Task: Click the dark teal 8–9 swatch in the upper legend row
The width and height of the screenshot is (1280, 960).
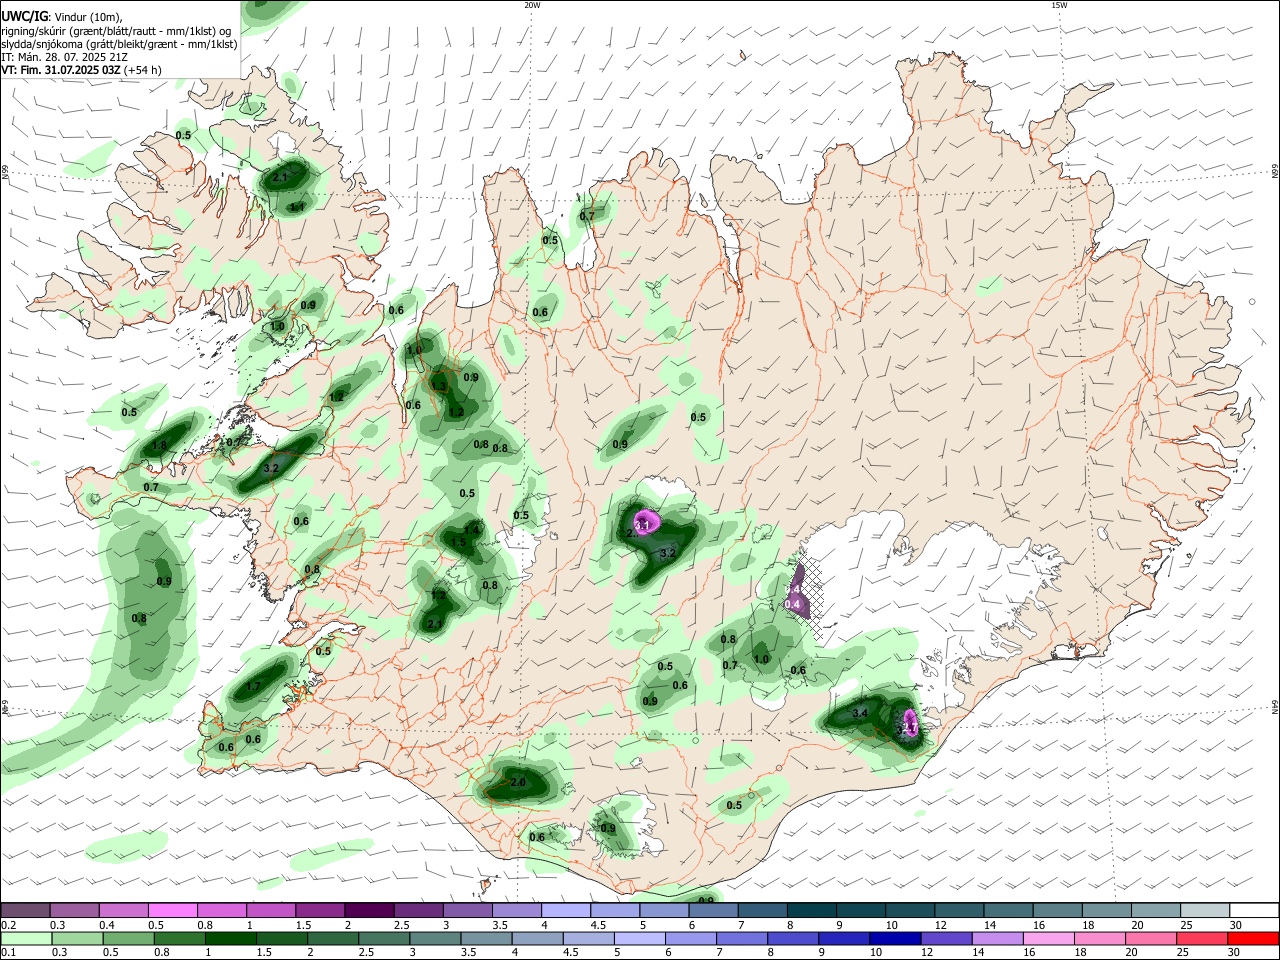Action: [812, 911]
